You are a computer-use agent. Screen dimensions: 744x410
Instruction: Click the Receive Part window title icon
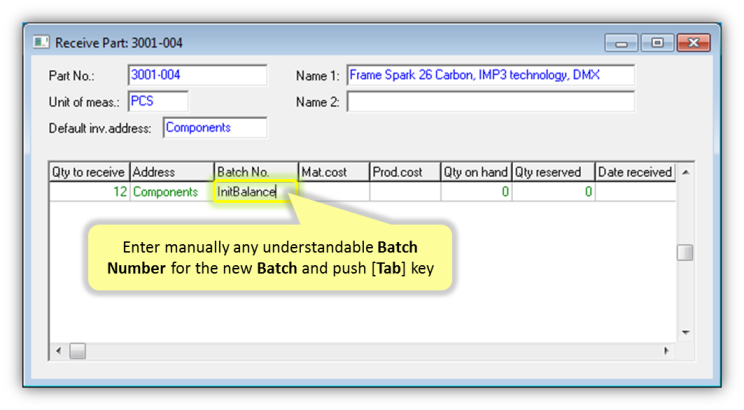pyautogui.click(x=41, y=42)
